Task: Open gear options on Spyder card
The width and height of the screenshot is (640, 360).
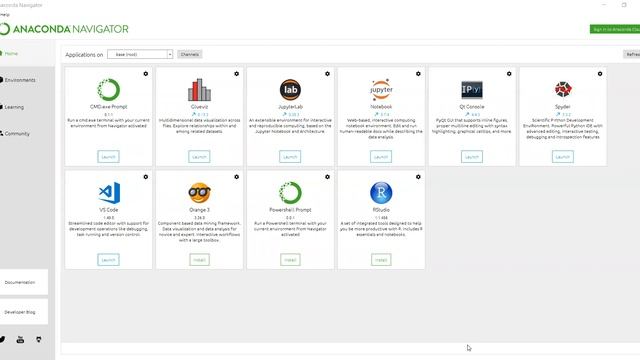Action: coord(600,74)
